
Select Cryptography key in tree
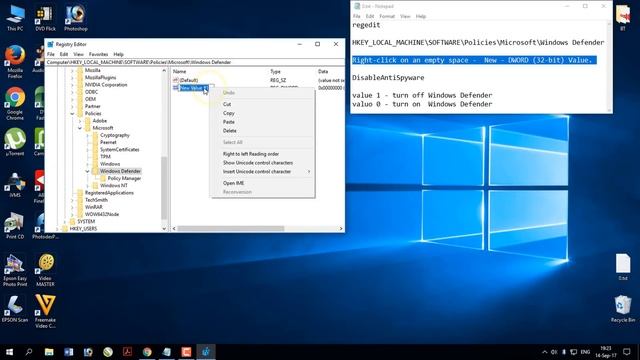[115, 135]
